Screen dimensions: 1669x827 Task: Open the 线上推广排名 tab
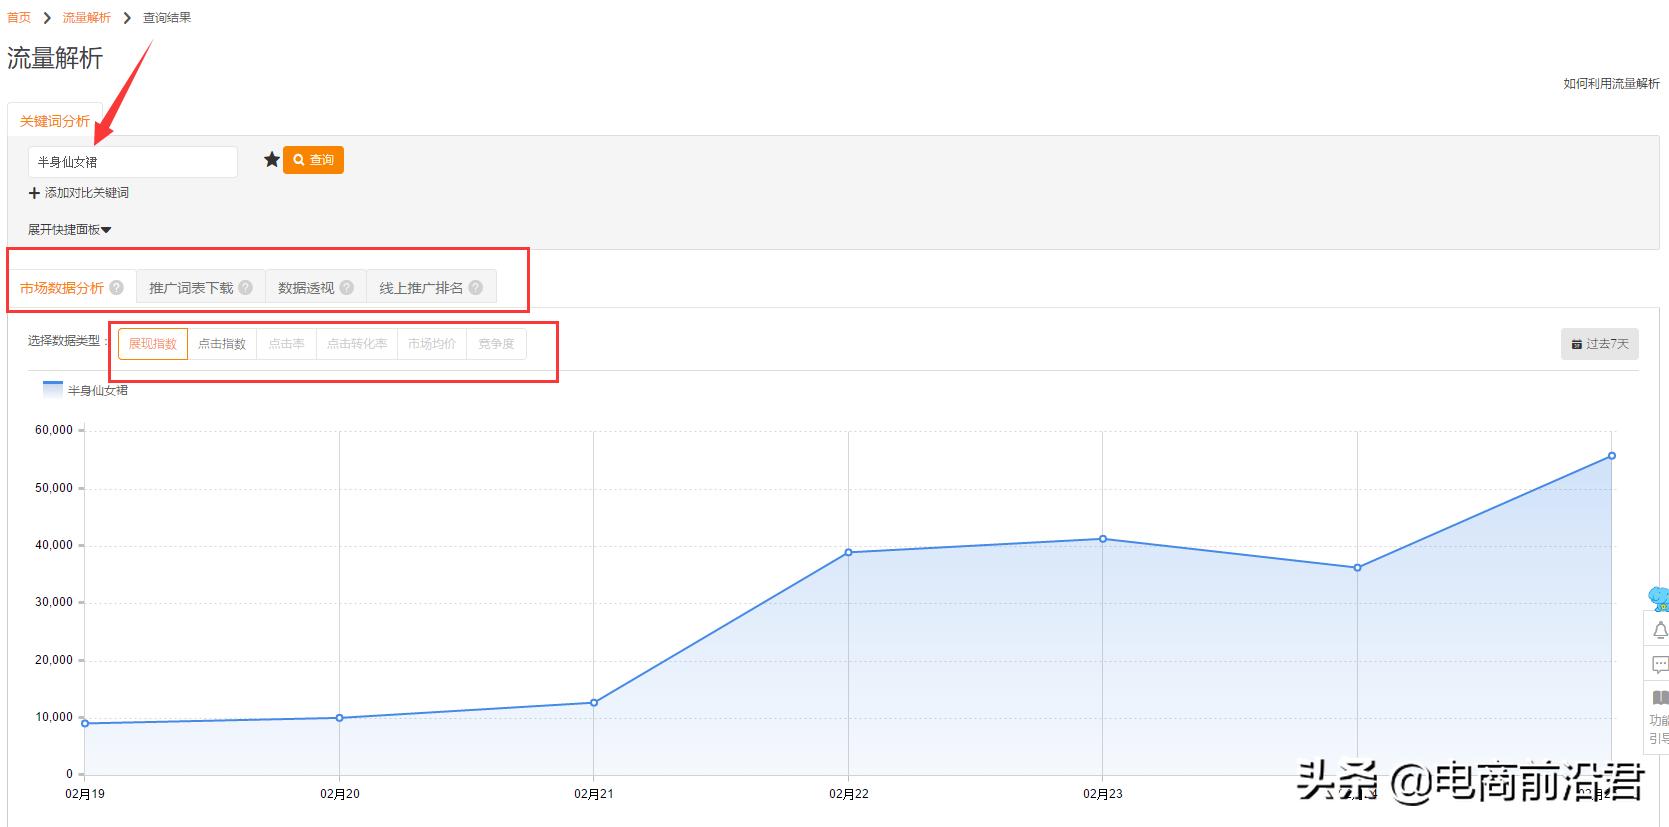coord(421,288)
